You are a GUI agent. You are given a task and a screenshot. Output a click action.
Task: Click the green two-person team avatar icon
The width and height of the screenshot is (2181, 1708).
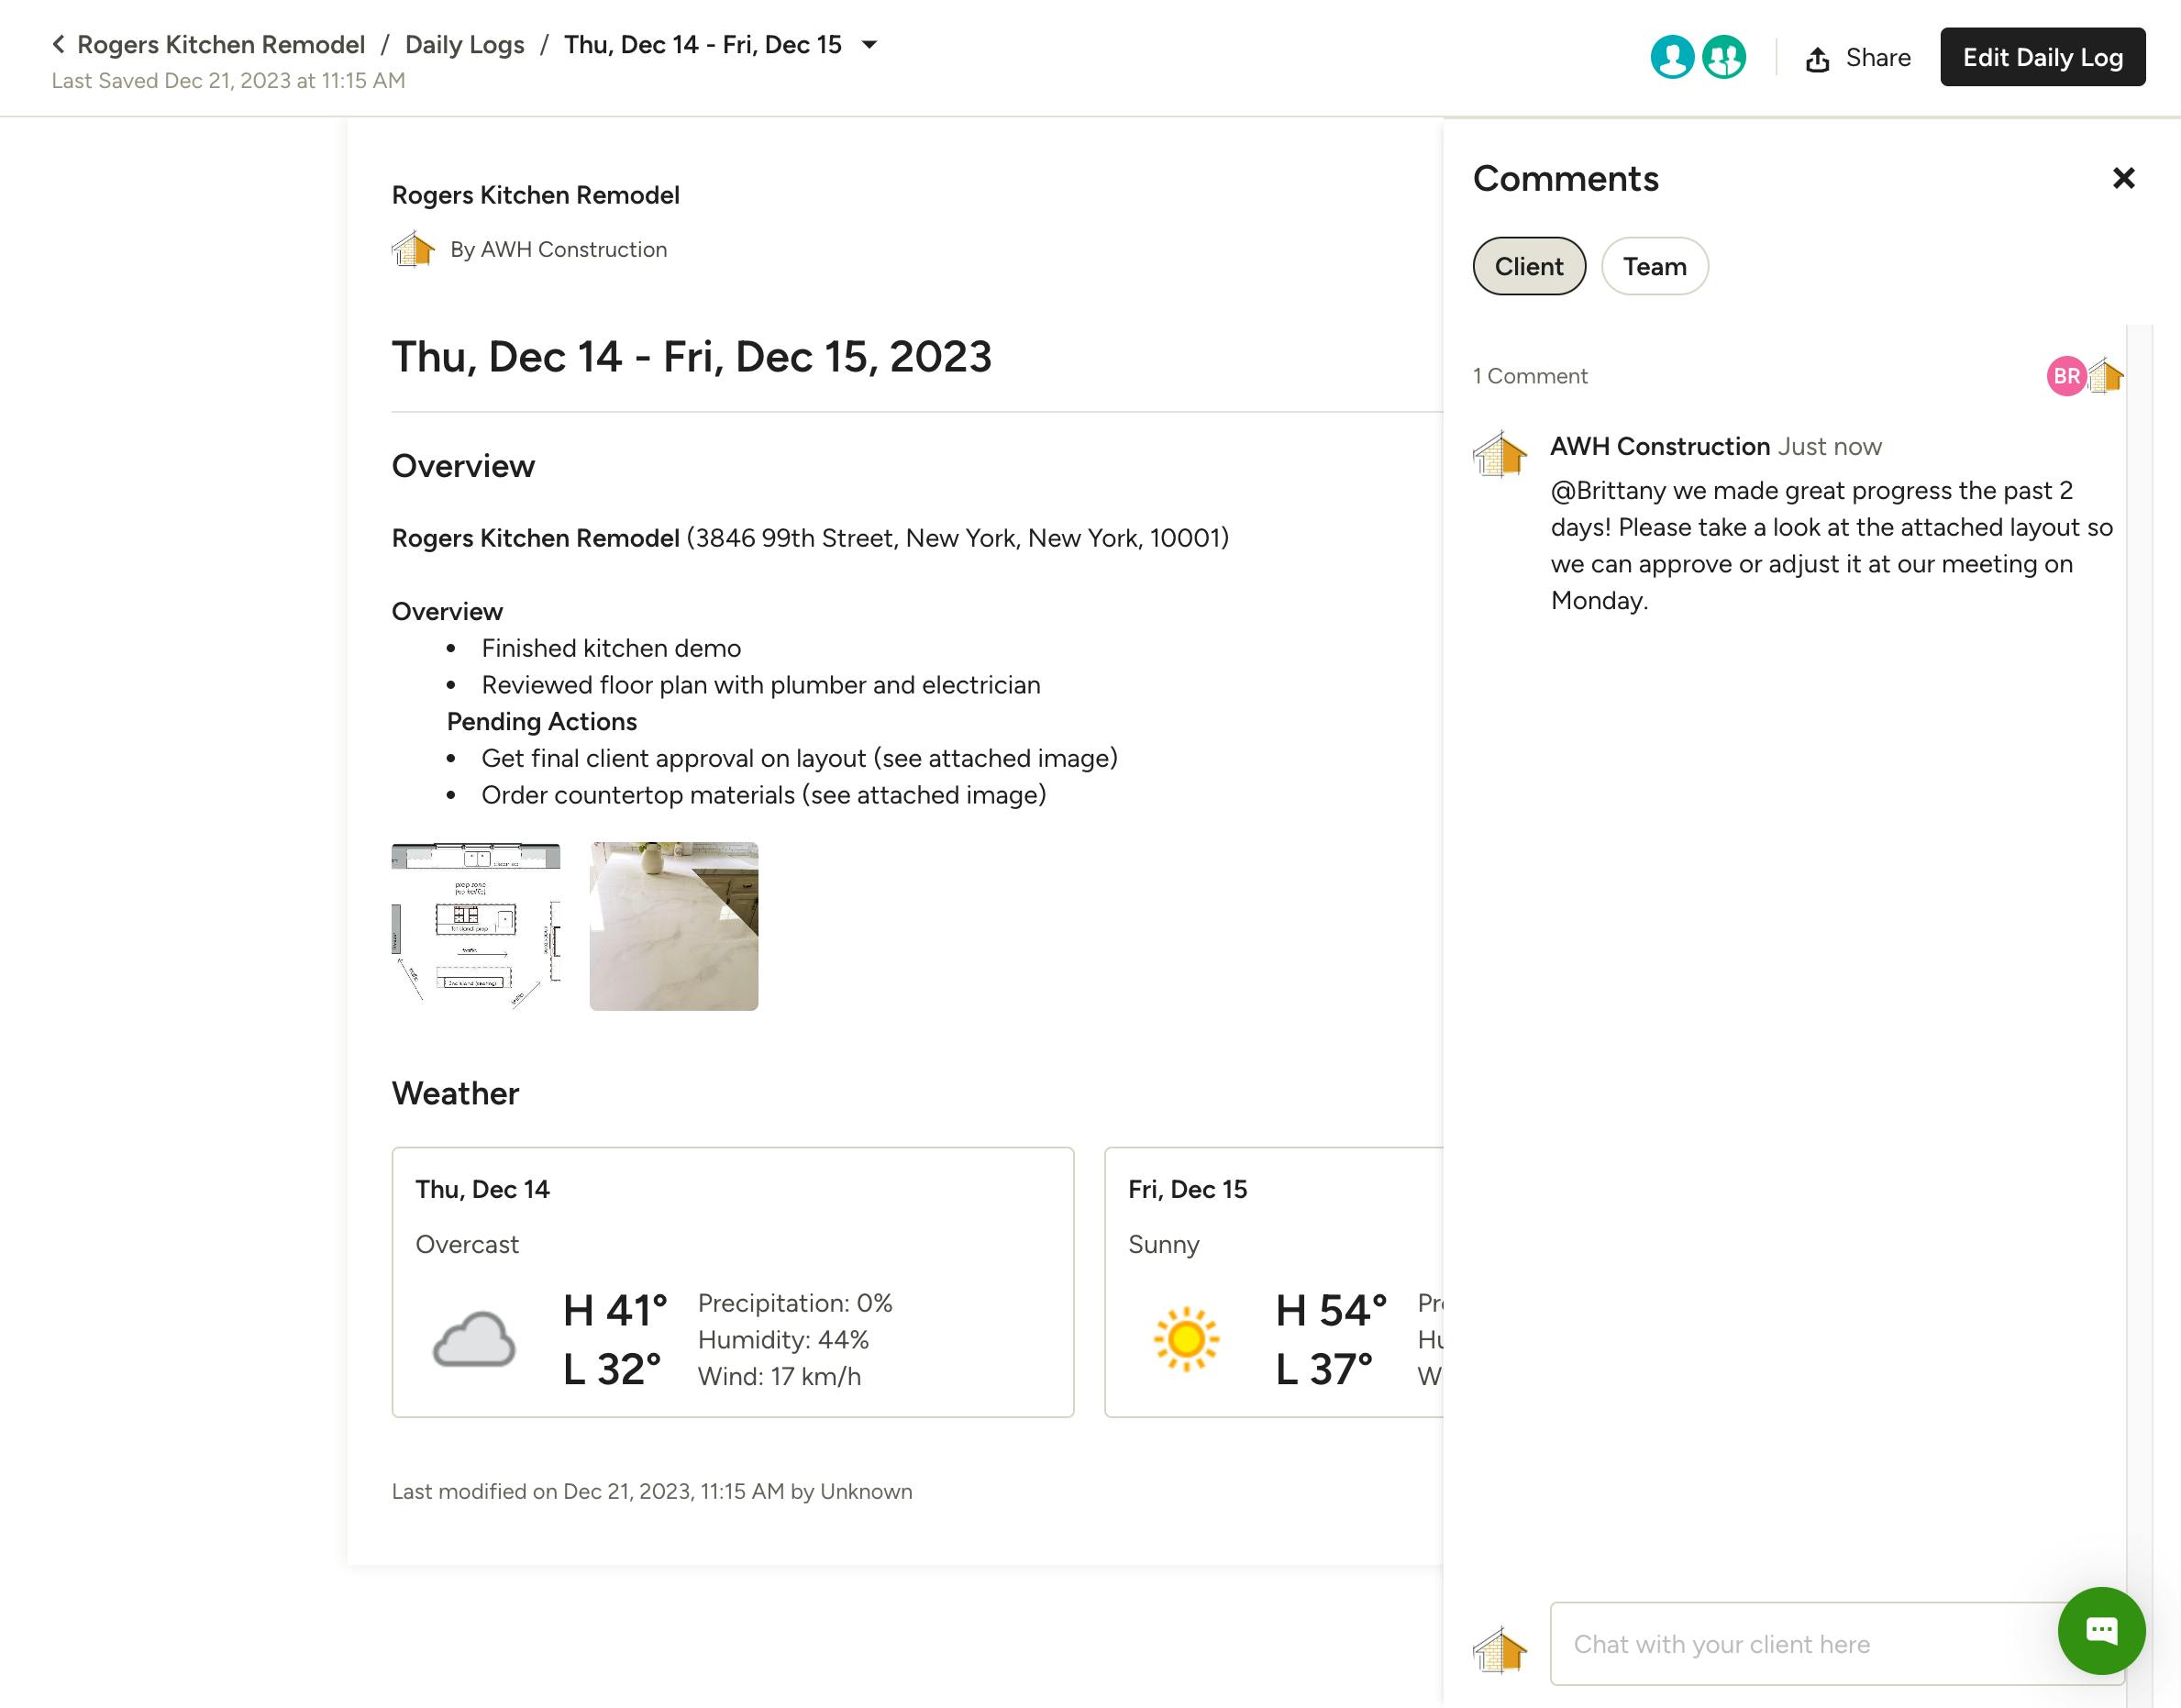pyautogui.click(x=1722, y=58)
